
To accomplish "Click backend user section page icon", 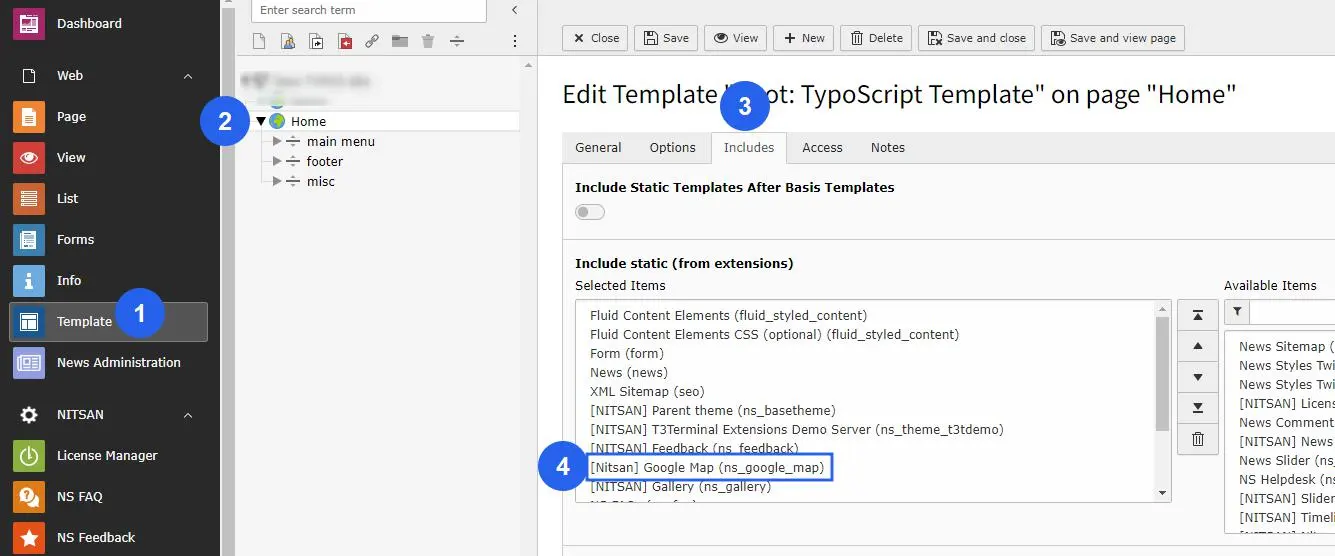I will [288, 42].
